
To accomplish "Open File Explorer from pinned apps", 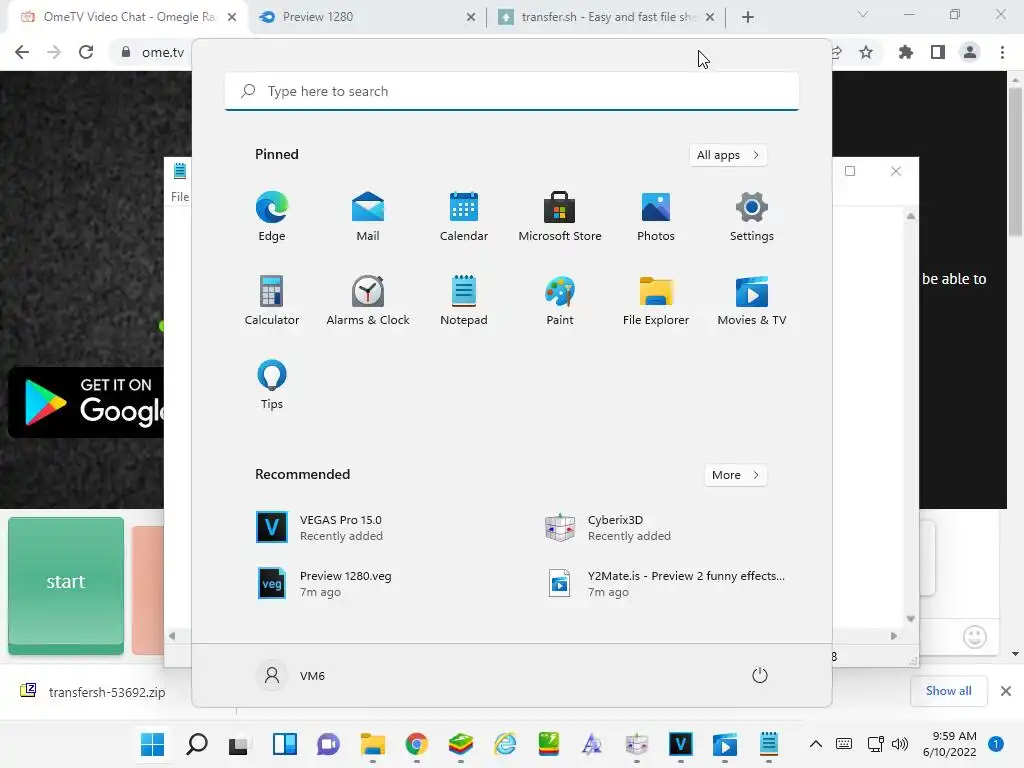I will [656, 300].
